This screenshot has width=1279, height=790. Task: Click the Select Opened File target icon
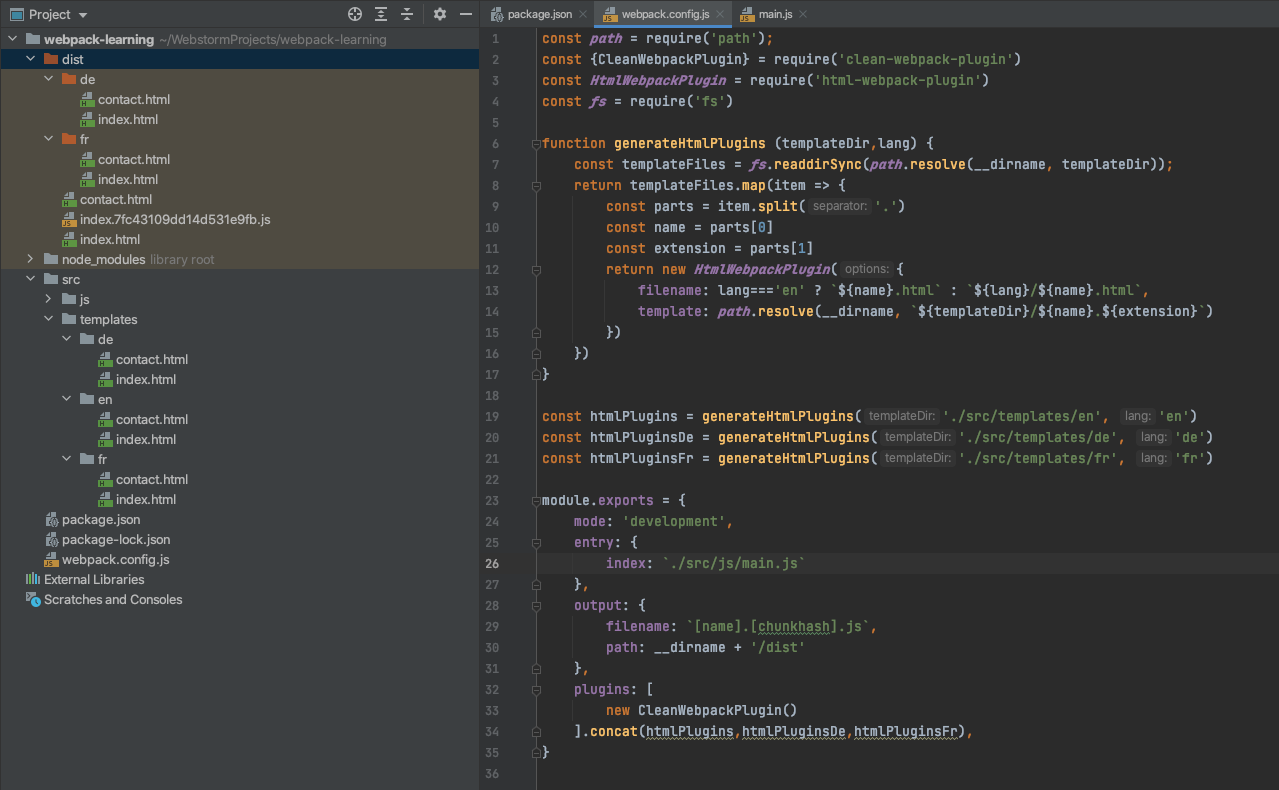click(354, 14)
